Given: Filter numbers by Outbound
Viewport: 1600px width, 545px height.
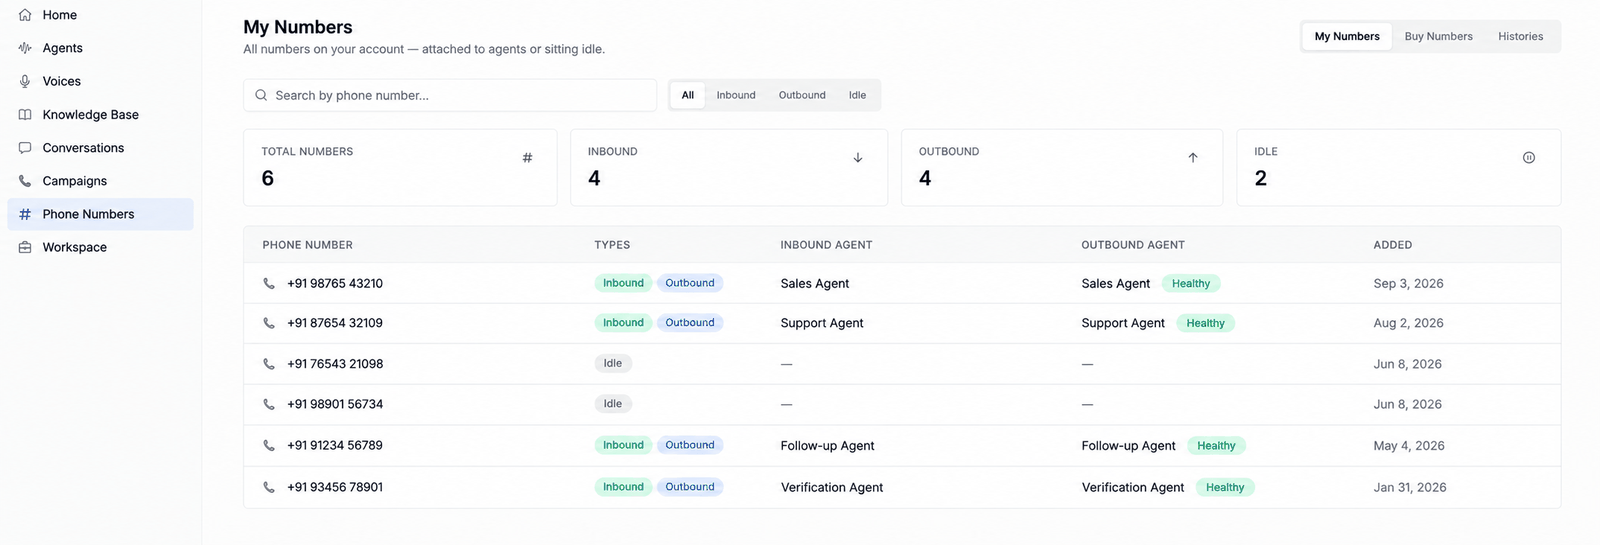Looking at the screenshot, I should tap(802, 95).
